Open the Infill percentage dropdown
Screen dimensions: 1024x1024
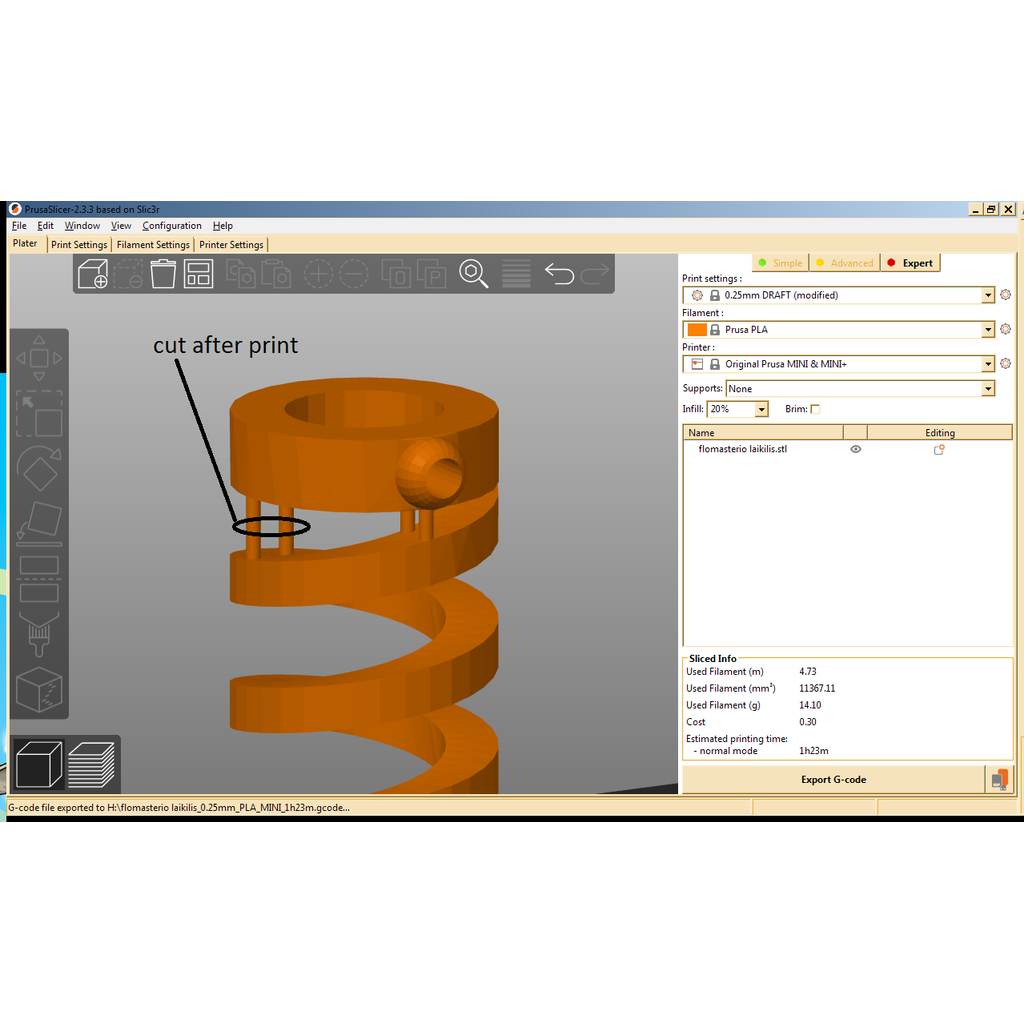click(762, 409)
